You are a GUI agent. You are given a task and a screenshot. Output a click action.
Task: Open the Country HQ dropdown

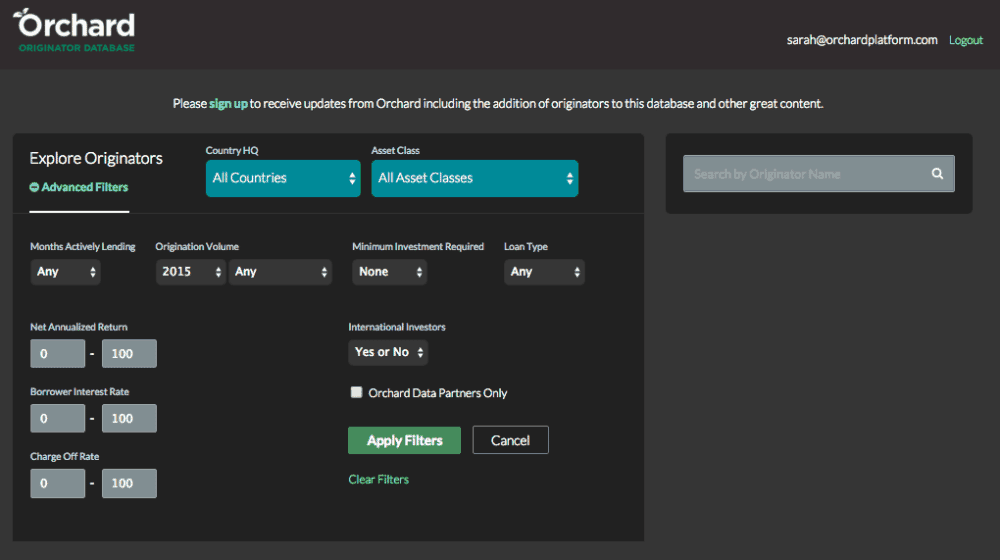click(283, 178)
